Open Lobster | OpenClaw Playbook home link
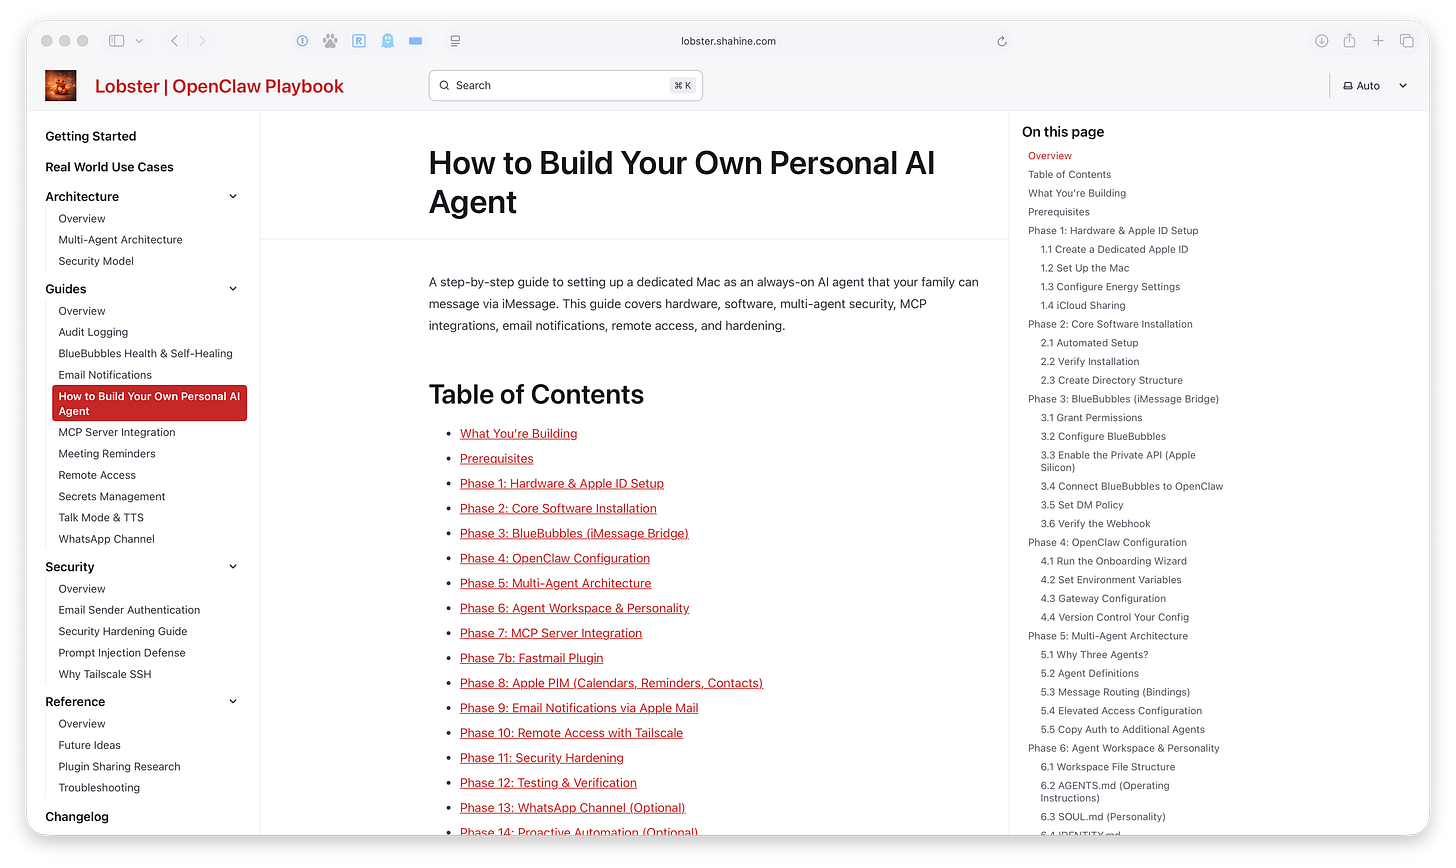The height and width of the screenshot is (868, 1456). pyautogui.click(x=219, y=86)
